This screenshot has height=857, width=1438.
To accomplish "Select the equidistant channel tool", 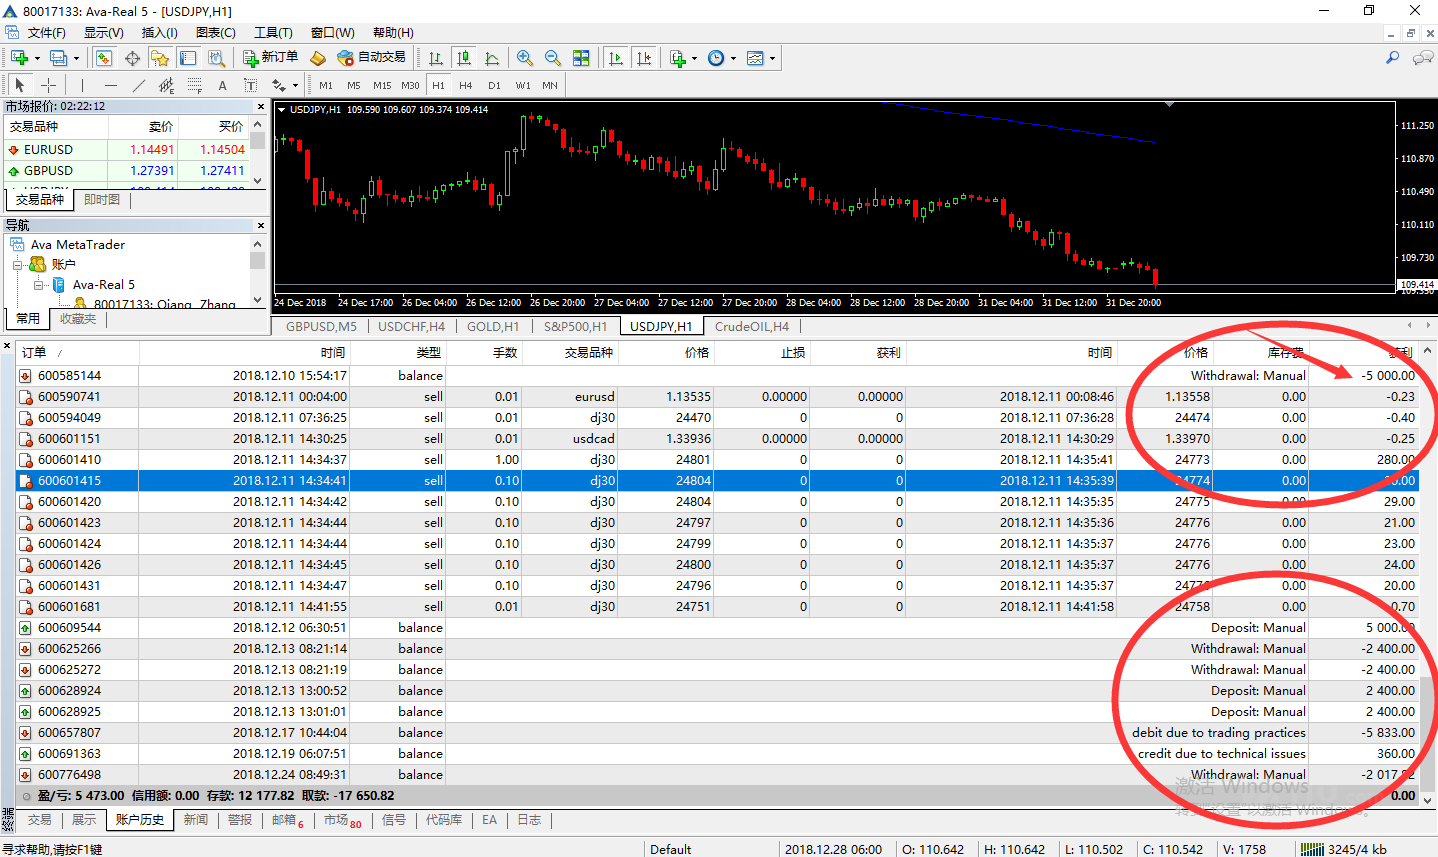I will click(x=166, y=85).
